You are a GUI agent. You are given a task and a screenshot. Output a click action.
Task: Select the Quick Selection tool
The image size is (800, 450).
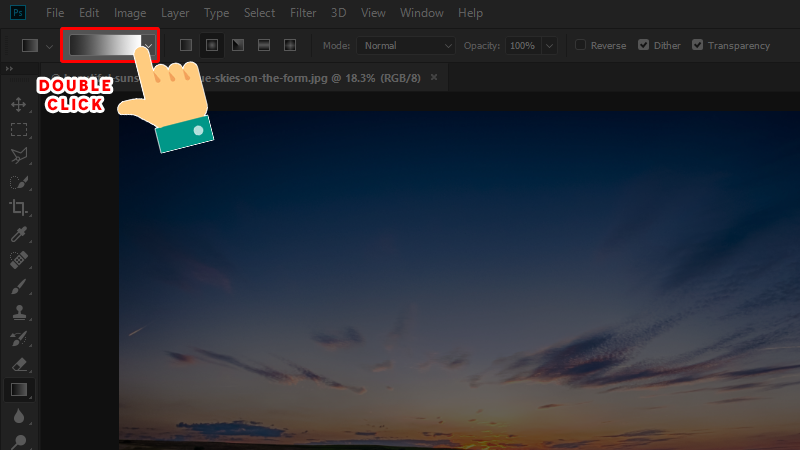point(19,182)
